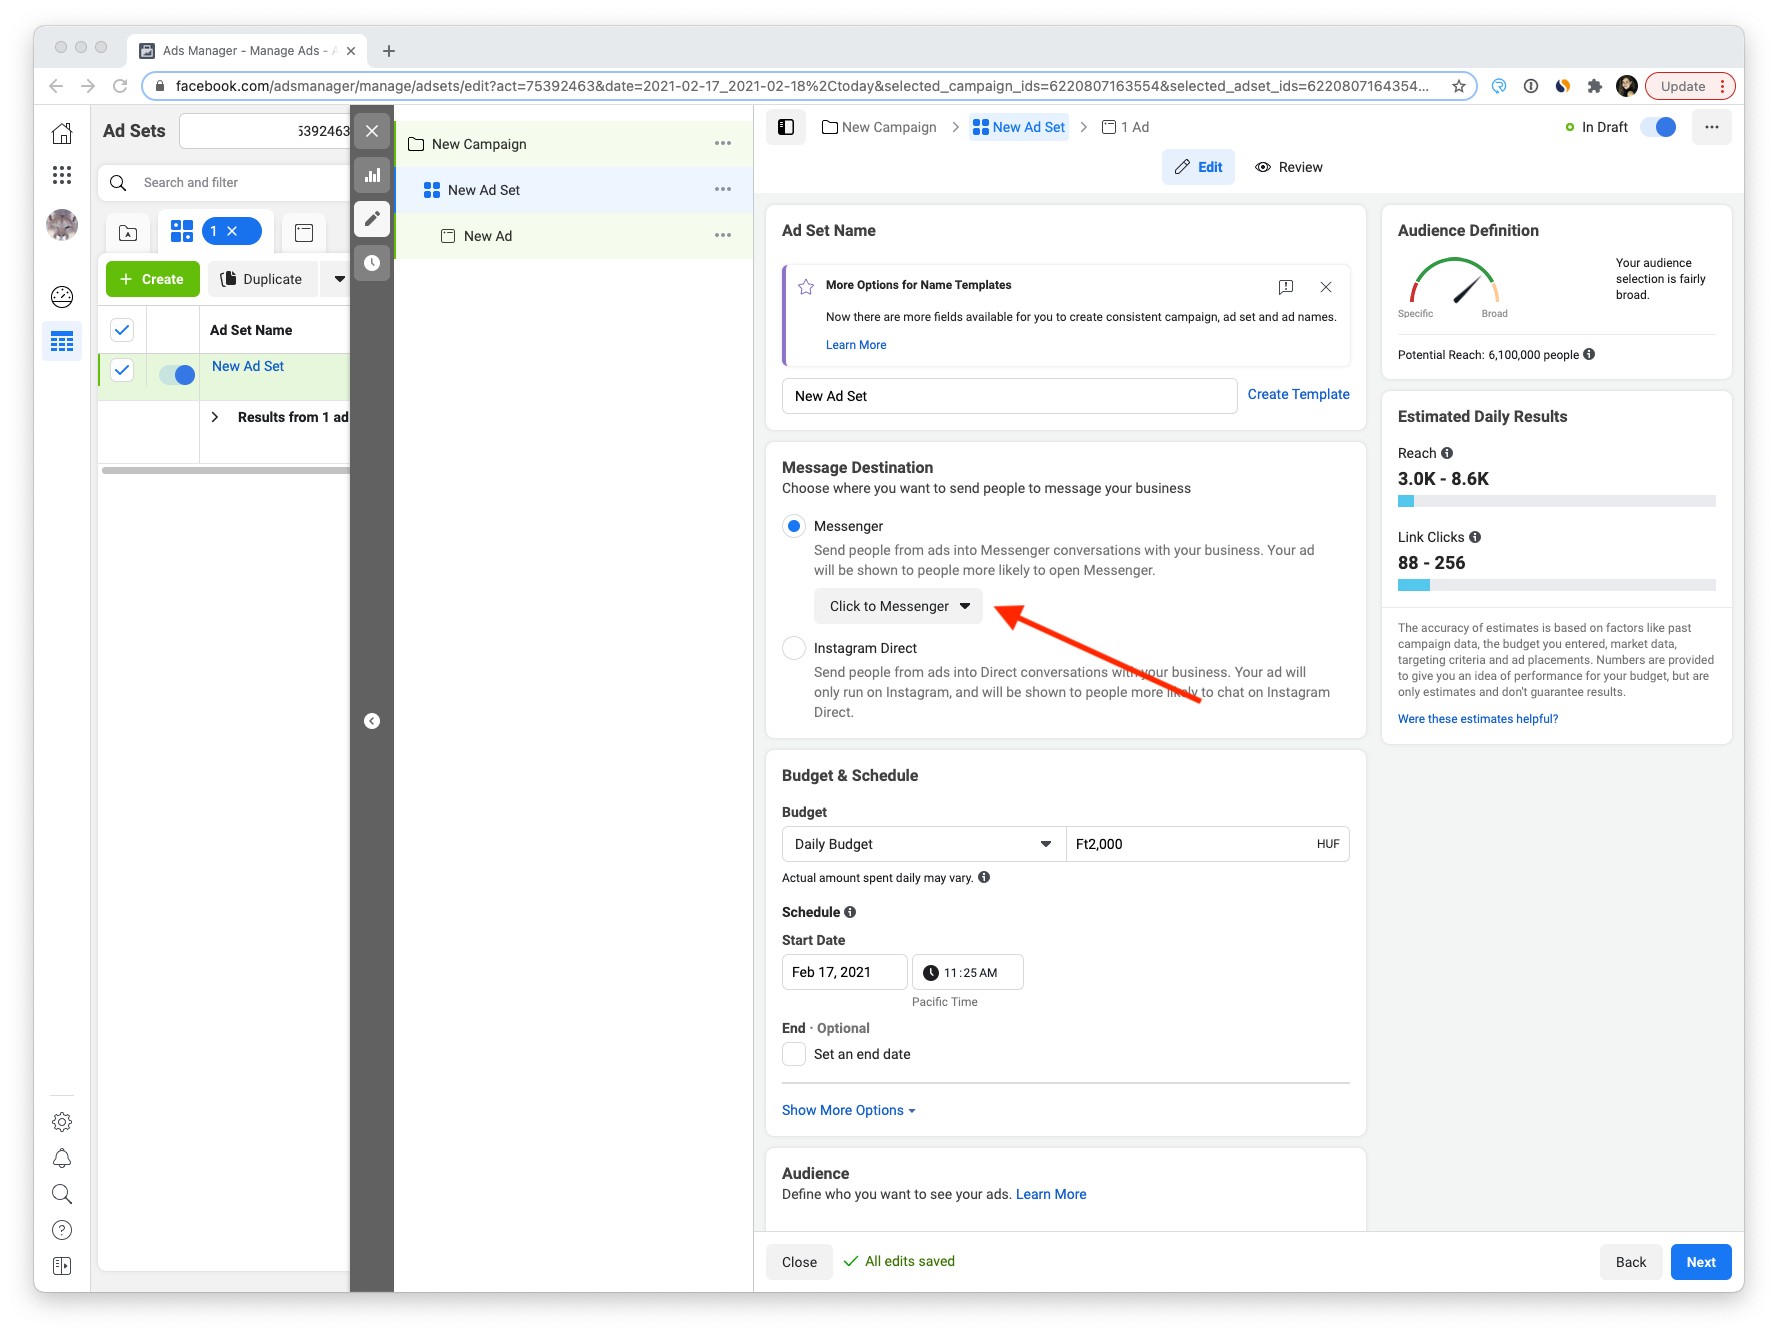This screenshot has height=1334, width=1778.
Task: Open options menu for New Ad
Action: tap(723, 235)
